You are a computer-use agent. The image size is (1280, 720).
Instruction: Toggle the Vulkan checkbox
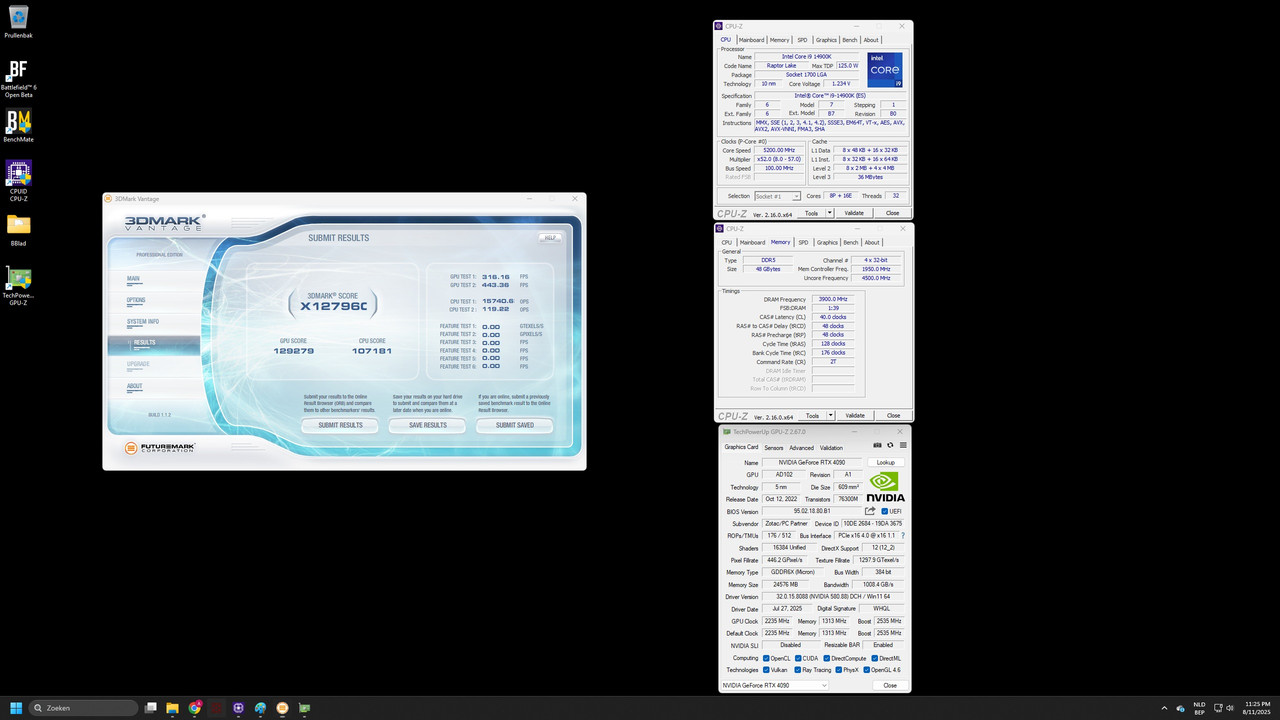(767, 670)
